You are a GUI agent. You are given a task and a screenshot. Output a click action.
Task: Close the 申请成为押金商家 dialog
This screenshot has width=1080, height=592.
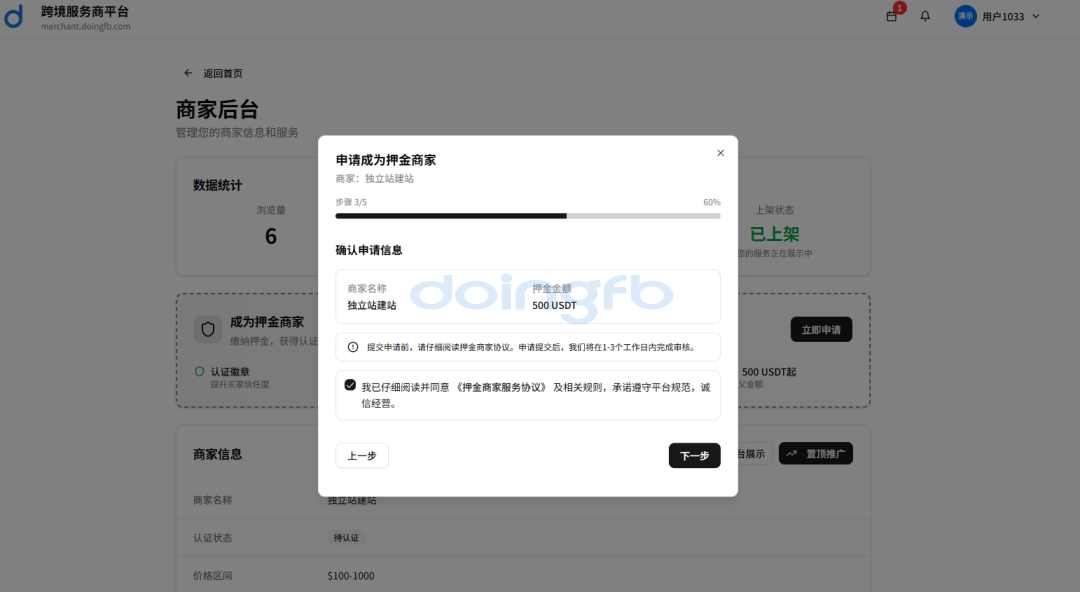pos(720,153)
